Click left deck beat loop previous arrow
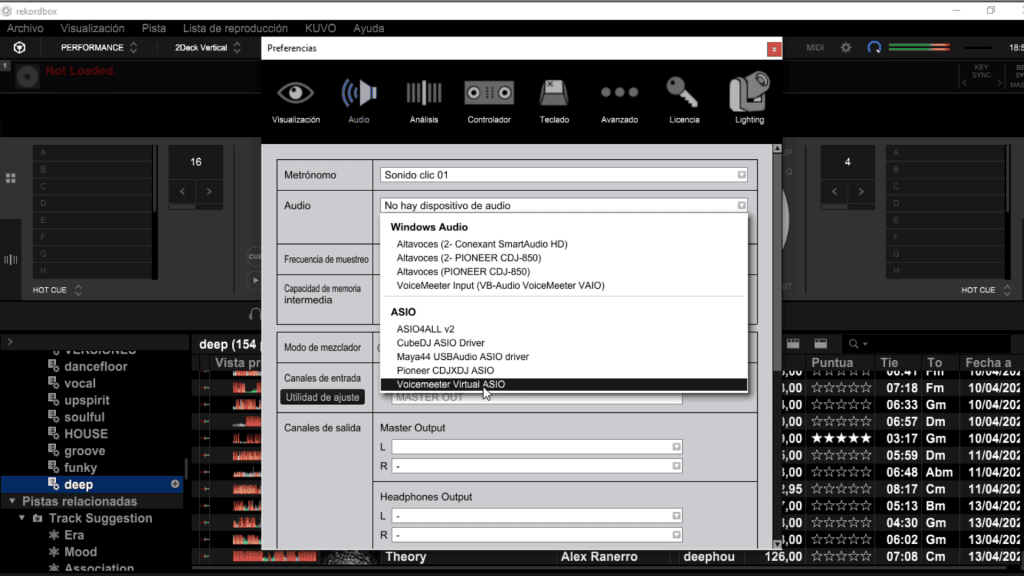This screenshot has height=576, width=1024. [182, 191]
